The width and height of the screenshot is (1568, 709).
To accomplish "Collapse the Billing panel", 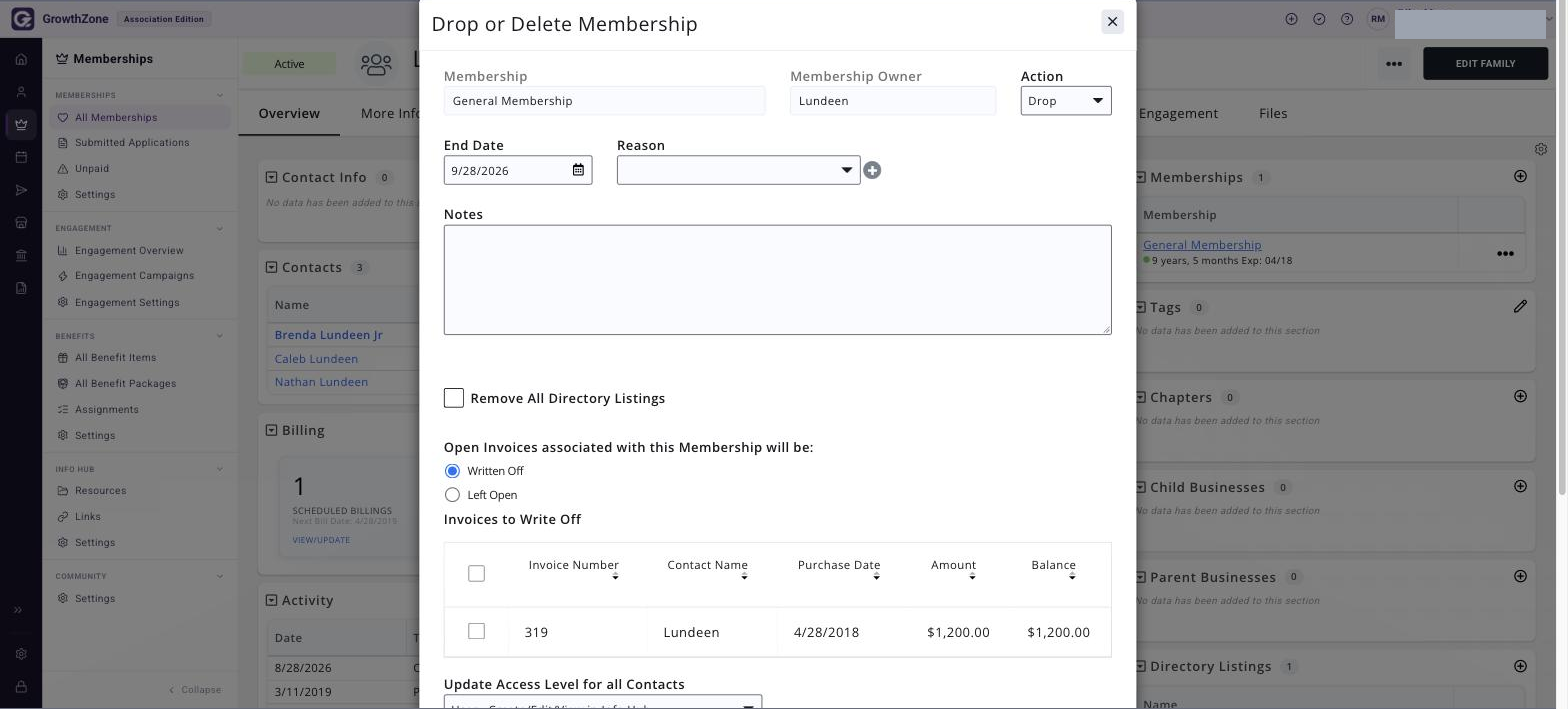I will pyautogui.click(x=271, y=430).
